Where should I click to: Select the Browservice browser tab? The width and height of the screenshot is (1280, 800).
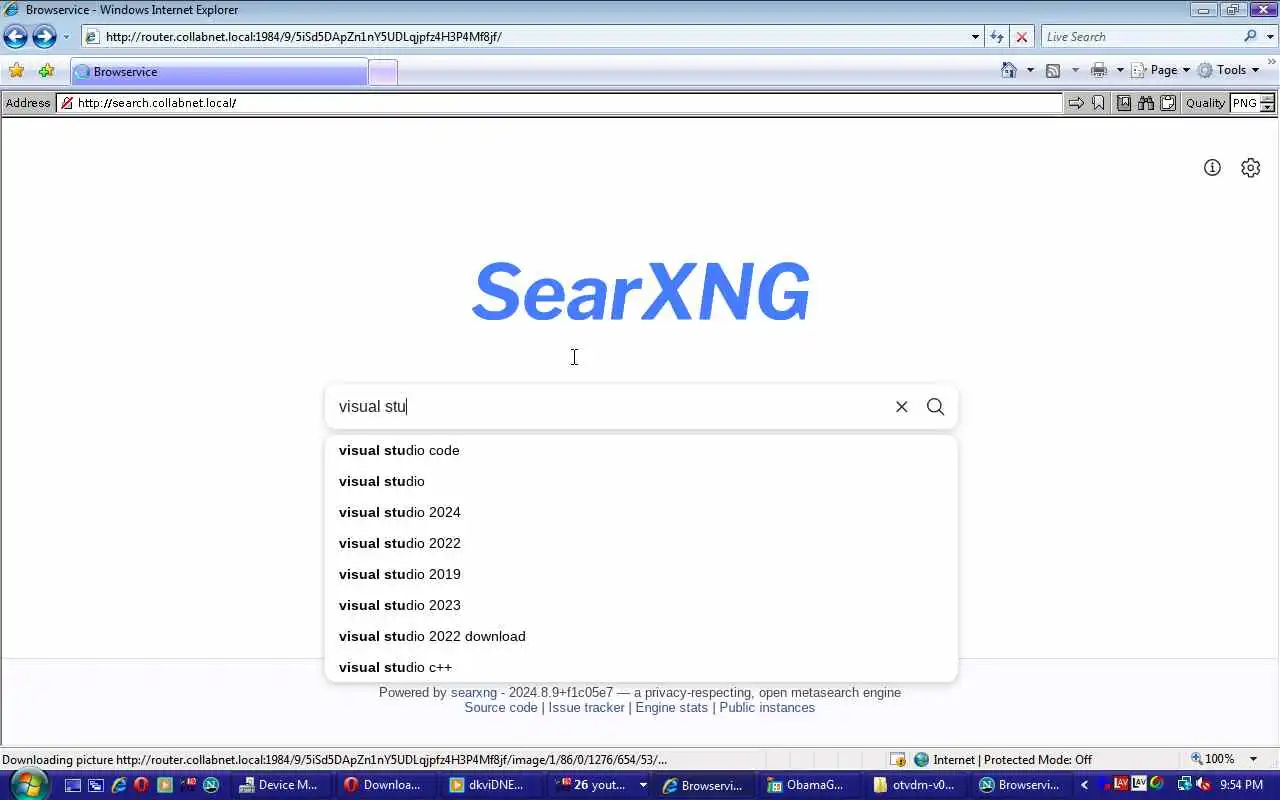point(219,72)
